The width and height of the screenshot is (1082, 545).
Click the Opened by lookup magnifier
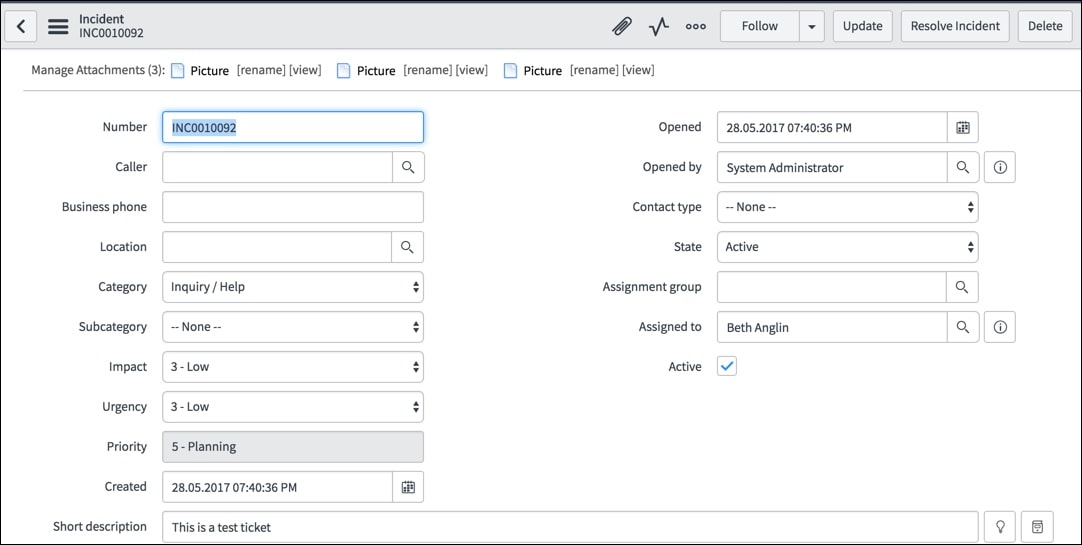pos(963,167)
